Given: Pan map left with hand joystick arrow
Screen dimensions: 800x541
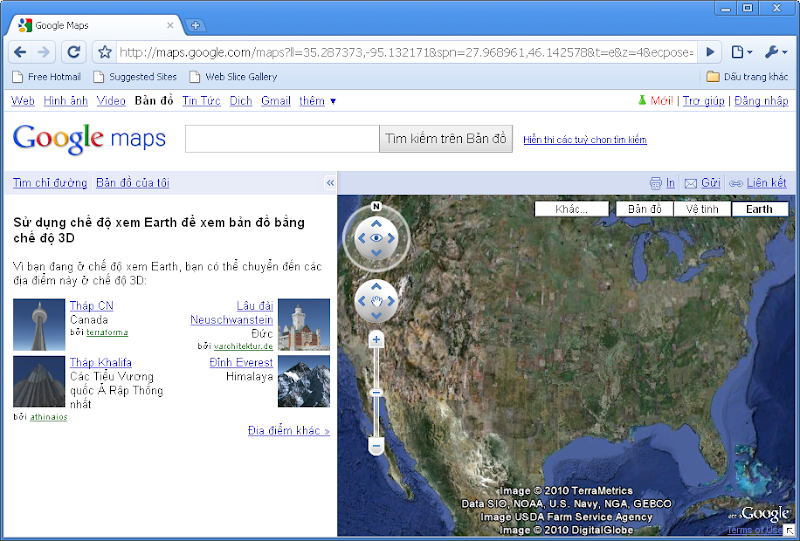Looking at the screenshot, I should (x=361, y=301).
